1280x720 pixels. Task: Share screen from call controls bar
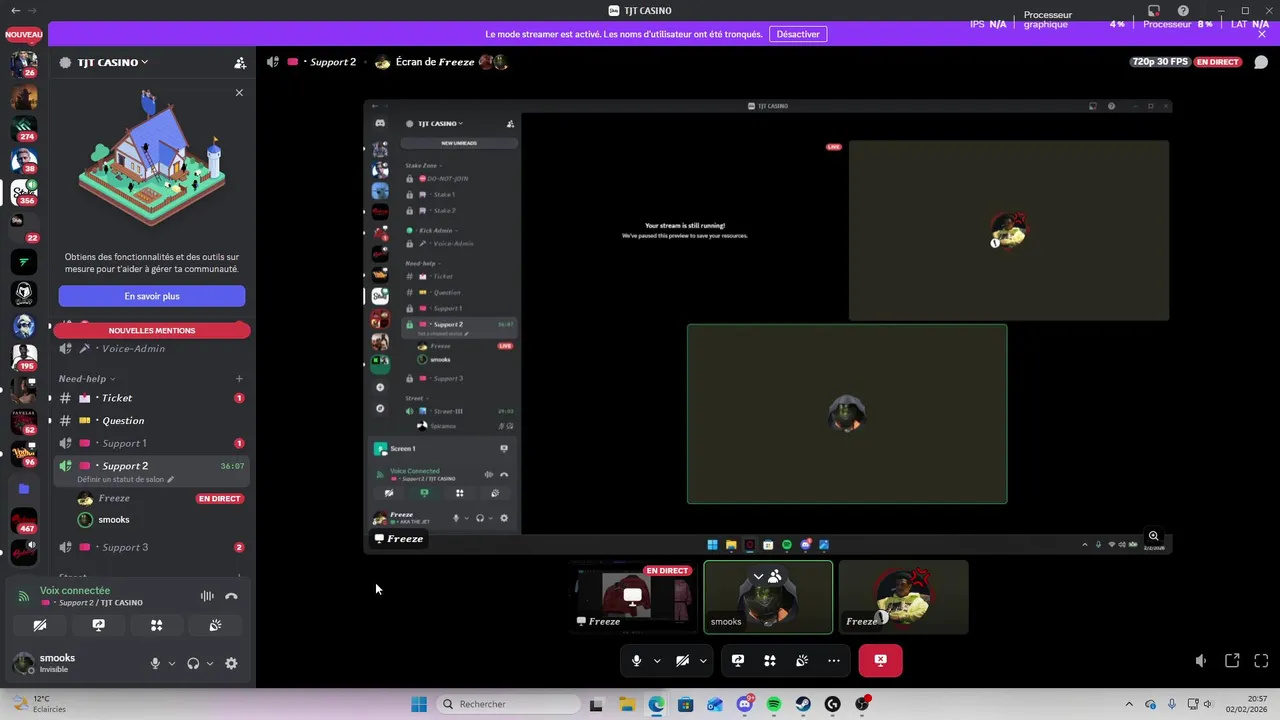point(737,660)
